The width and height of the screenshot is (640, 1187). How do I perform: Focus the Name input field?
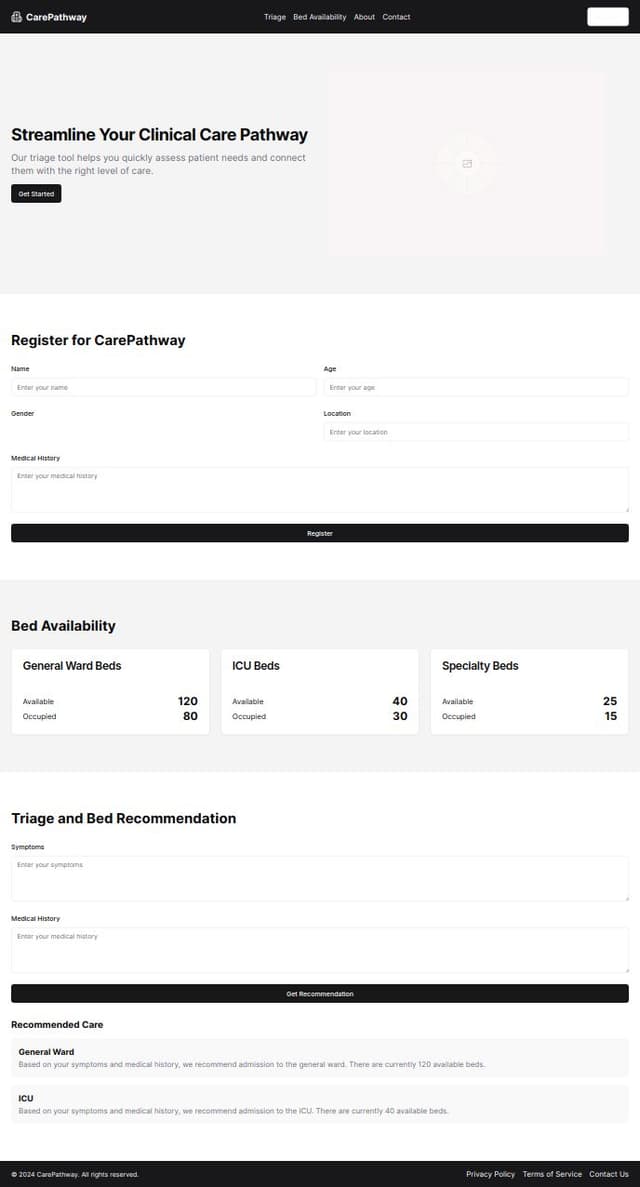(x=164, y=387)
